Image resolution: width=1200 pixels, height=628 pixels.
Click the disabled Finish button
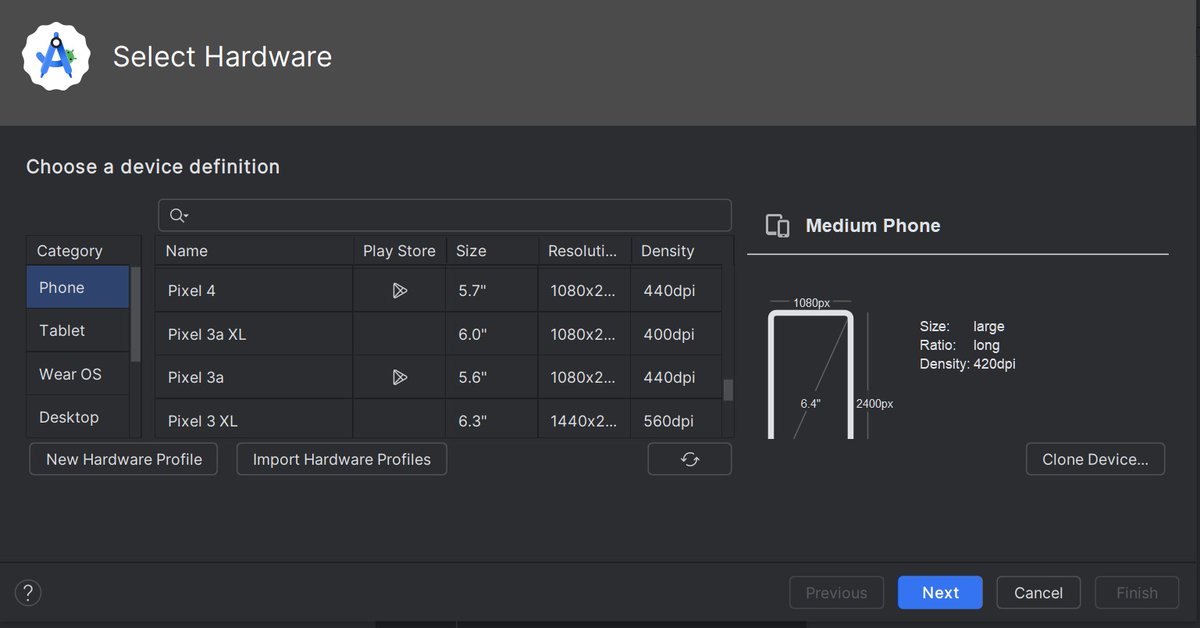[1137, 593]
